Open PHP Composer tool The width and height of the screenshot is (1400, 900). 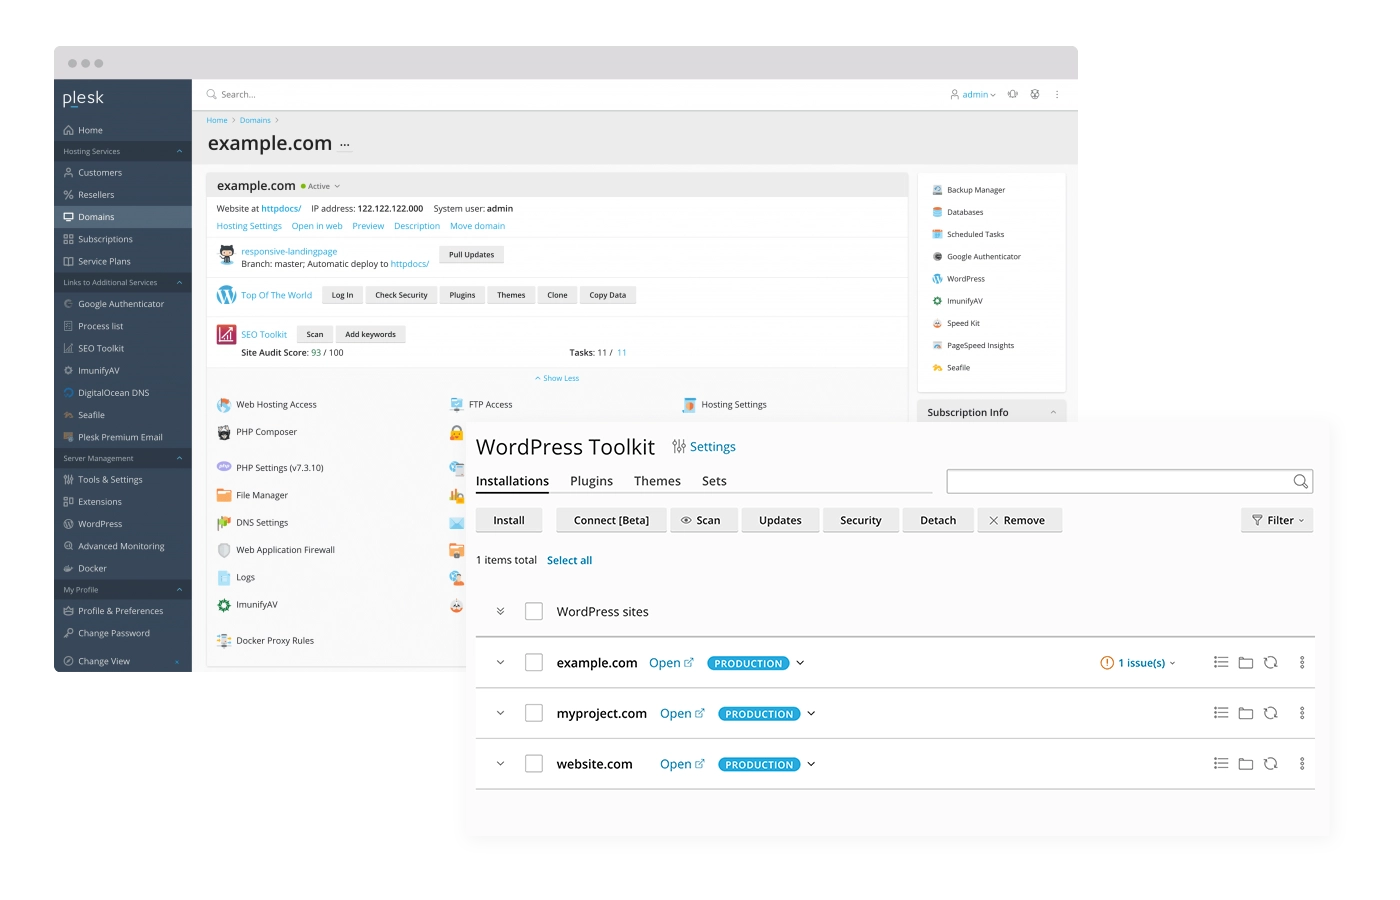click(266, 432)
